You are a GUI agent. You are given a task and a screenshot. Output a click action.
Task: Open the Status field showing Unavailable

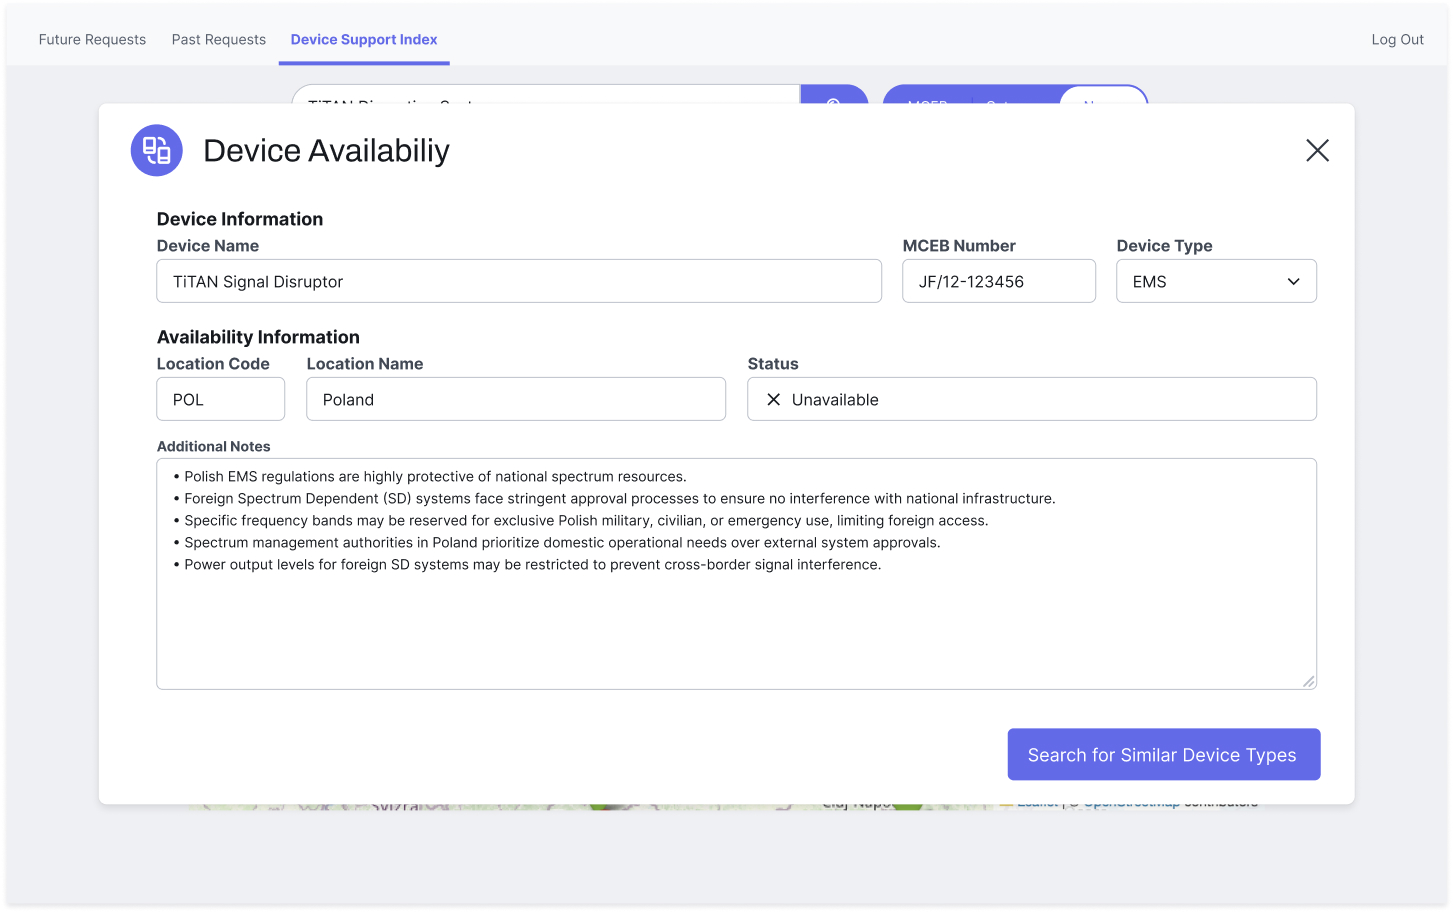click(x=1031, y=399)
